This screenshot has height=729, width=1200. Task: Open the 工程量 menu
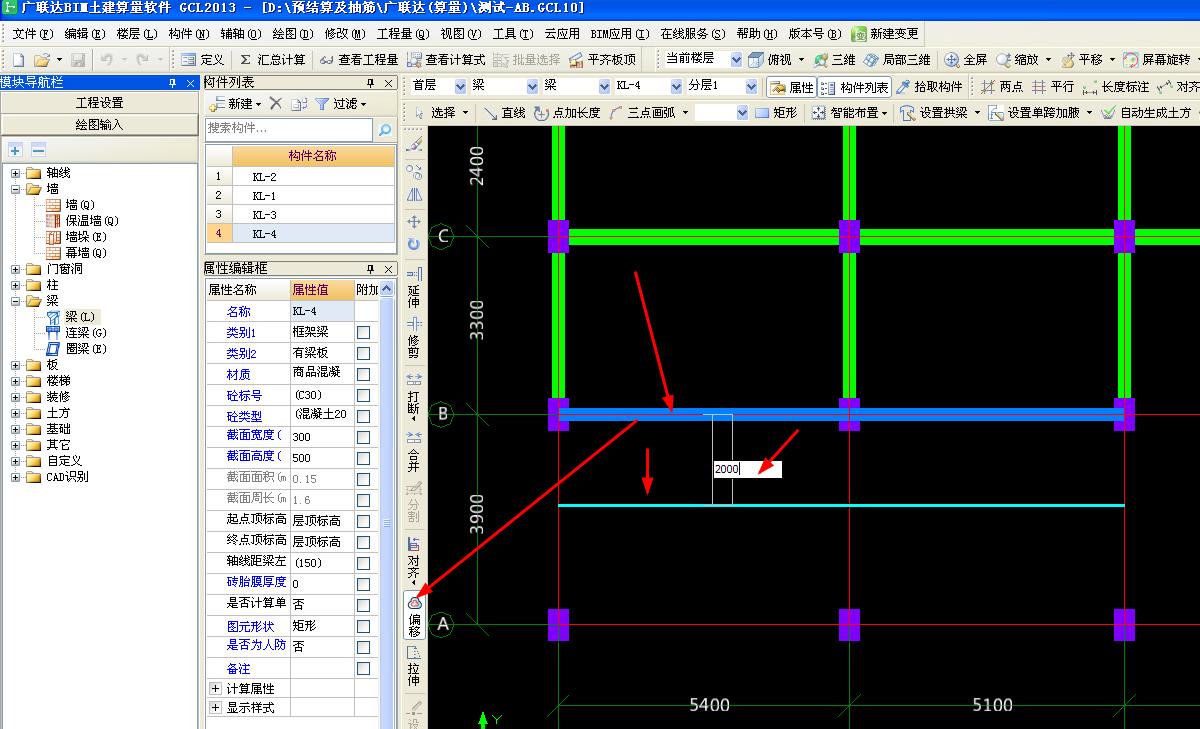[402, 34]
